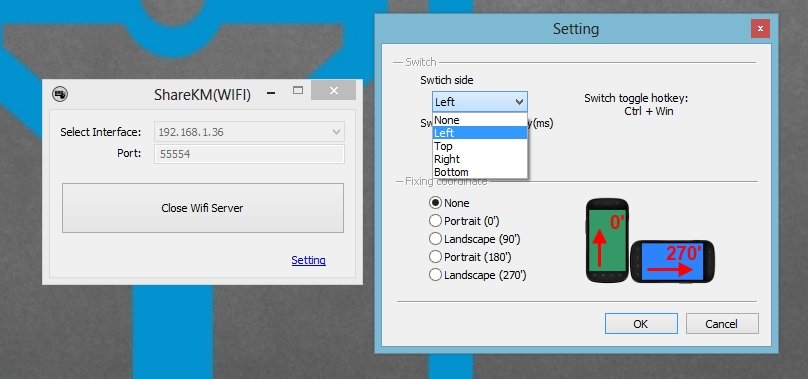Click the landscape phone 270' illustration
The width and height of the screenshot is (808, 379).
(672, 261)
